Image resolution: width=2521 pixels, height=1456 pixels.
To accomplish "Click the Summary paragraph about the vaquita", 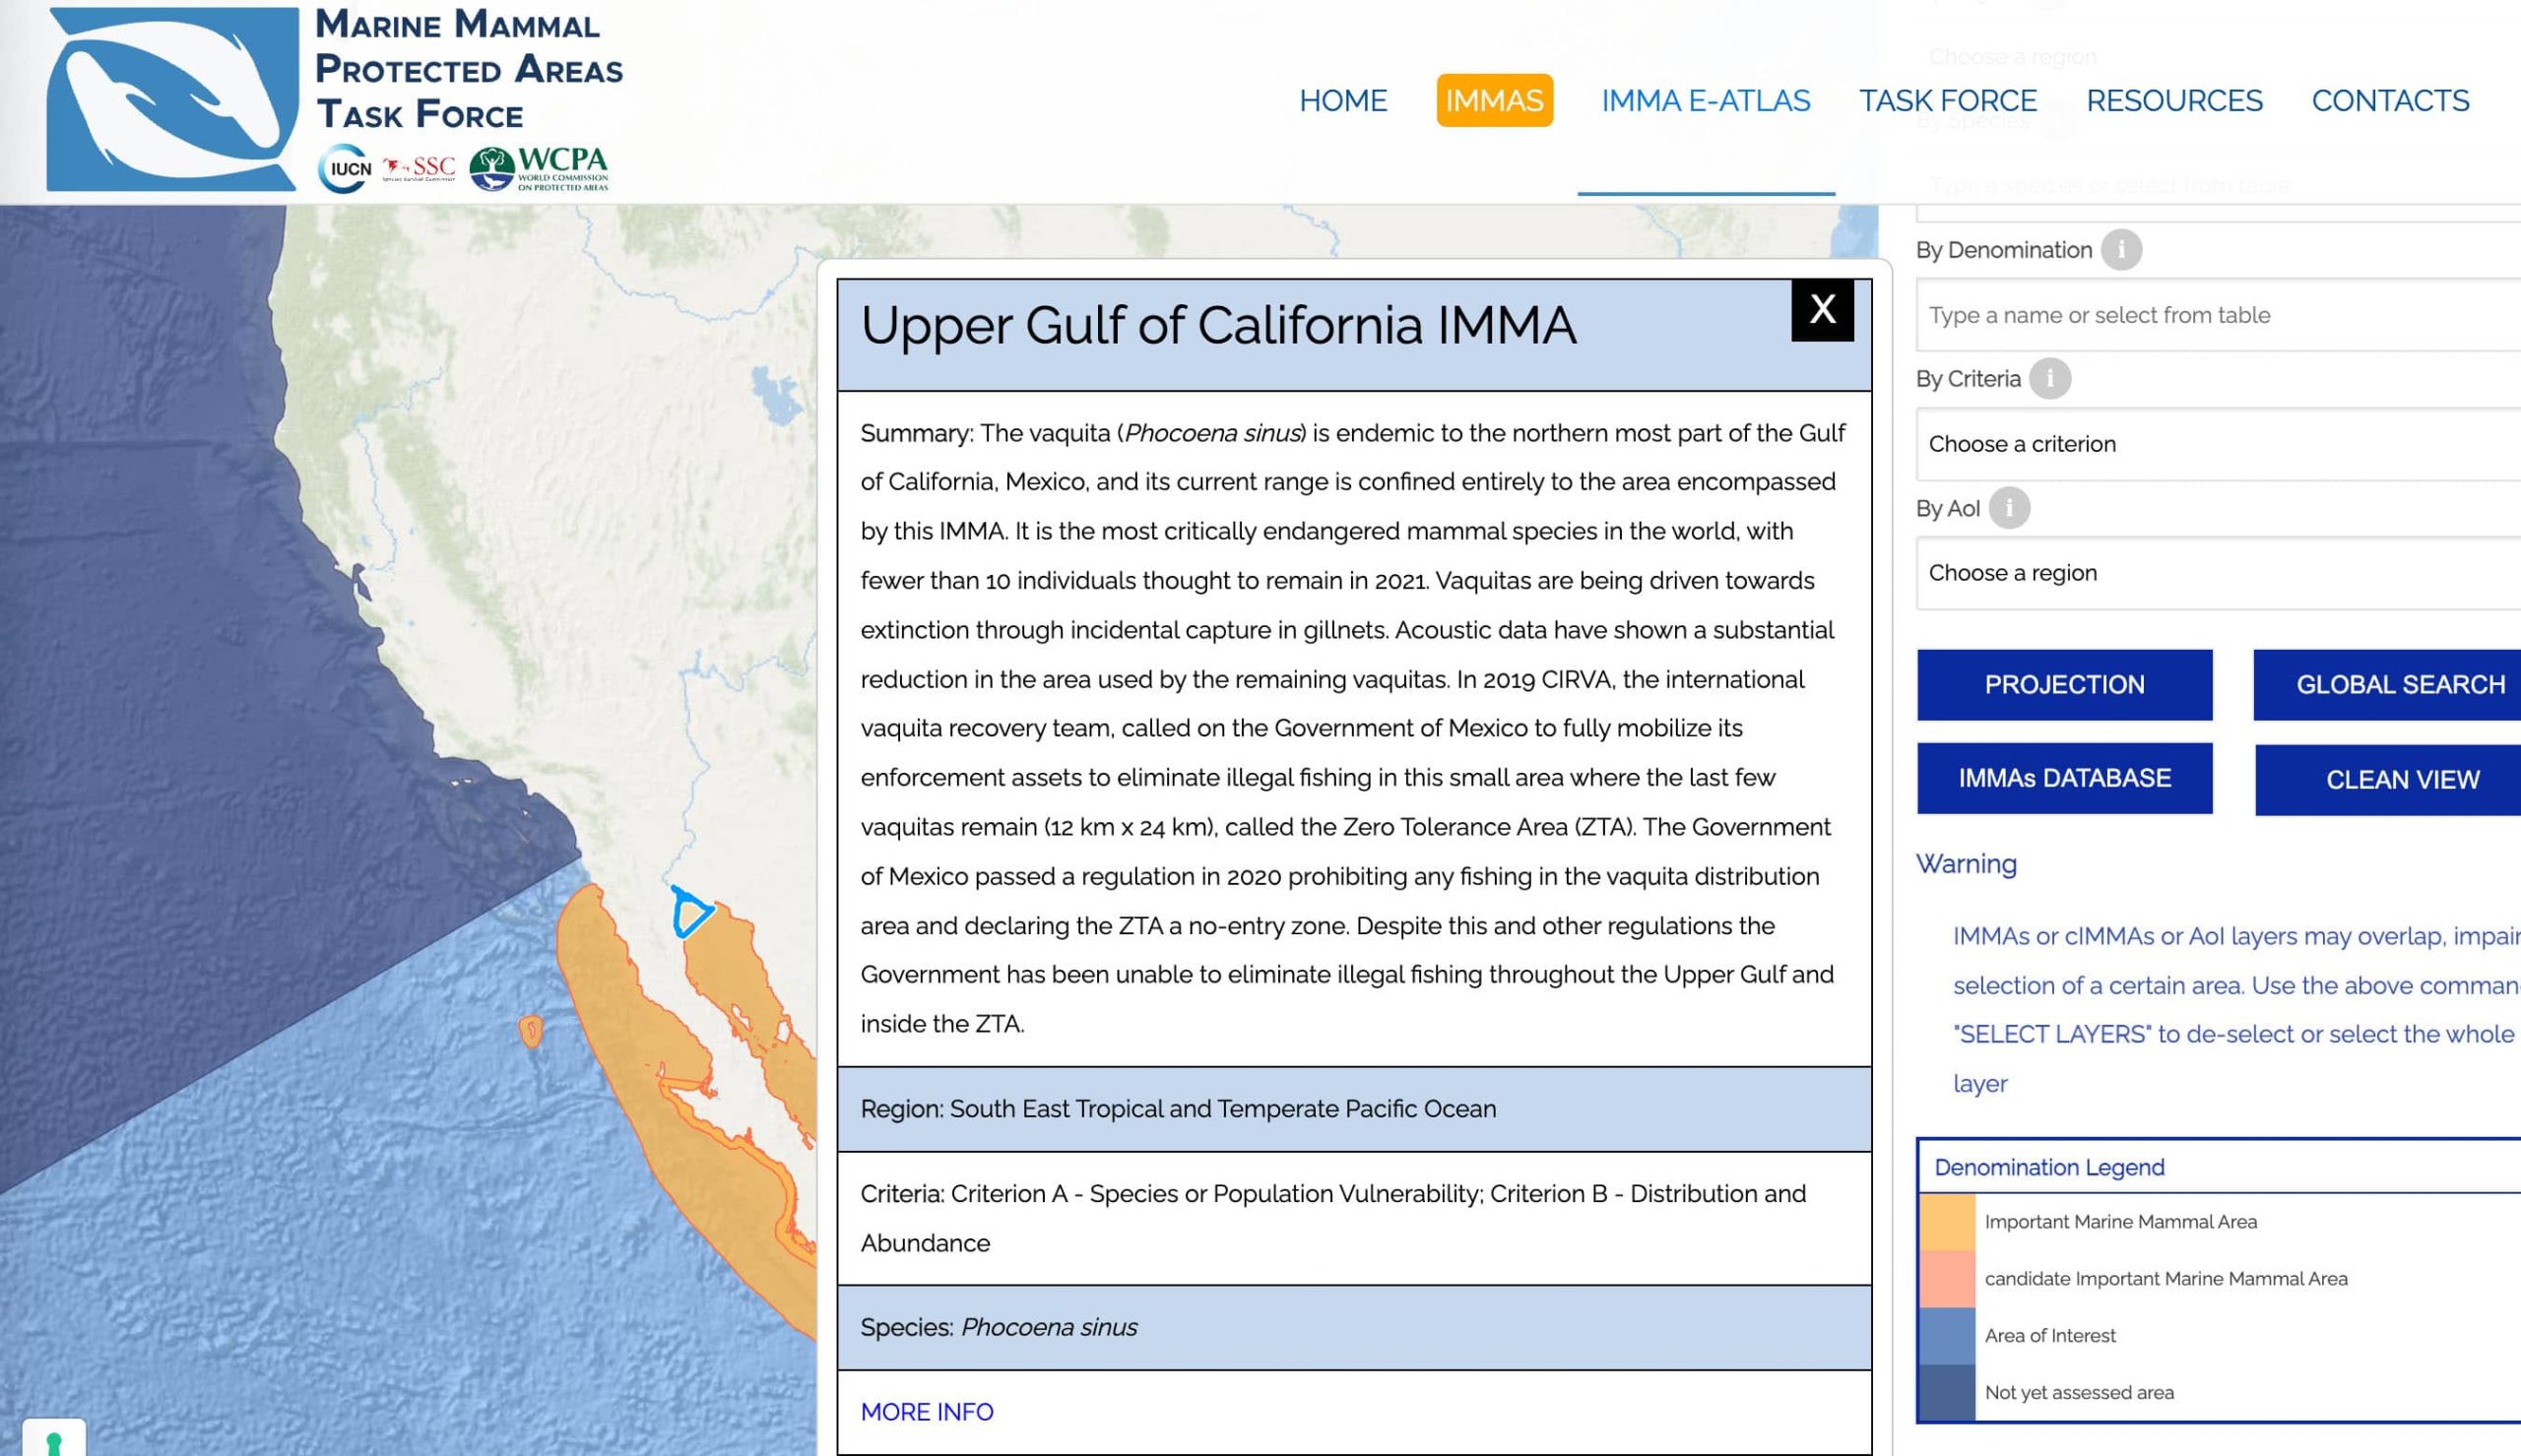I will [1353, 728].
